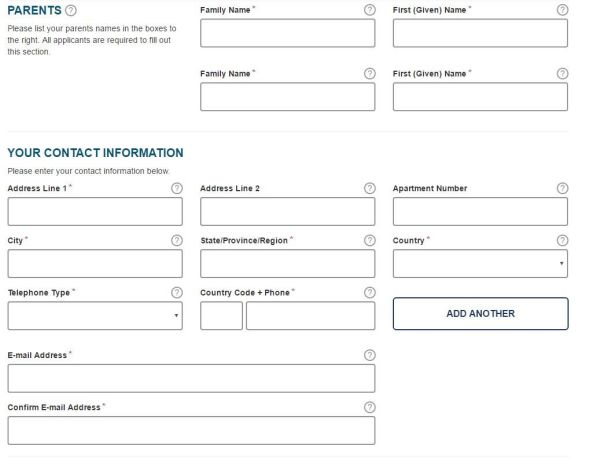
Task: Click the Confirm E-mail Address help icon
Action: click(x=369, y=407)
